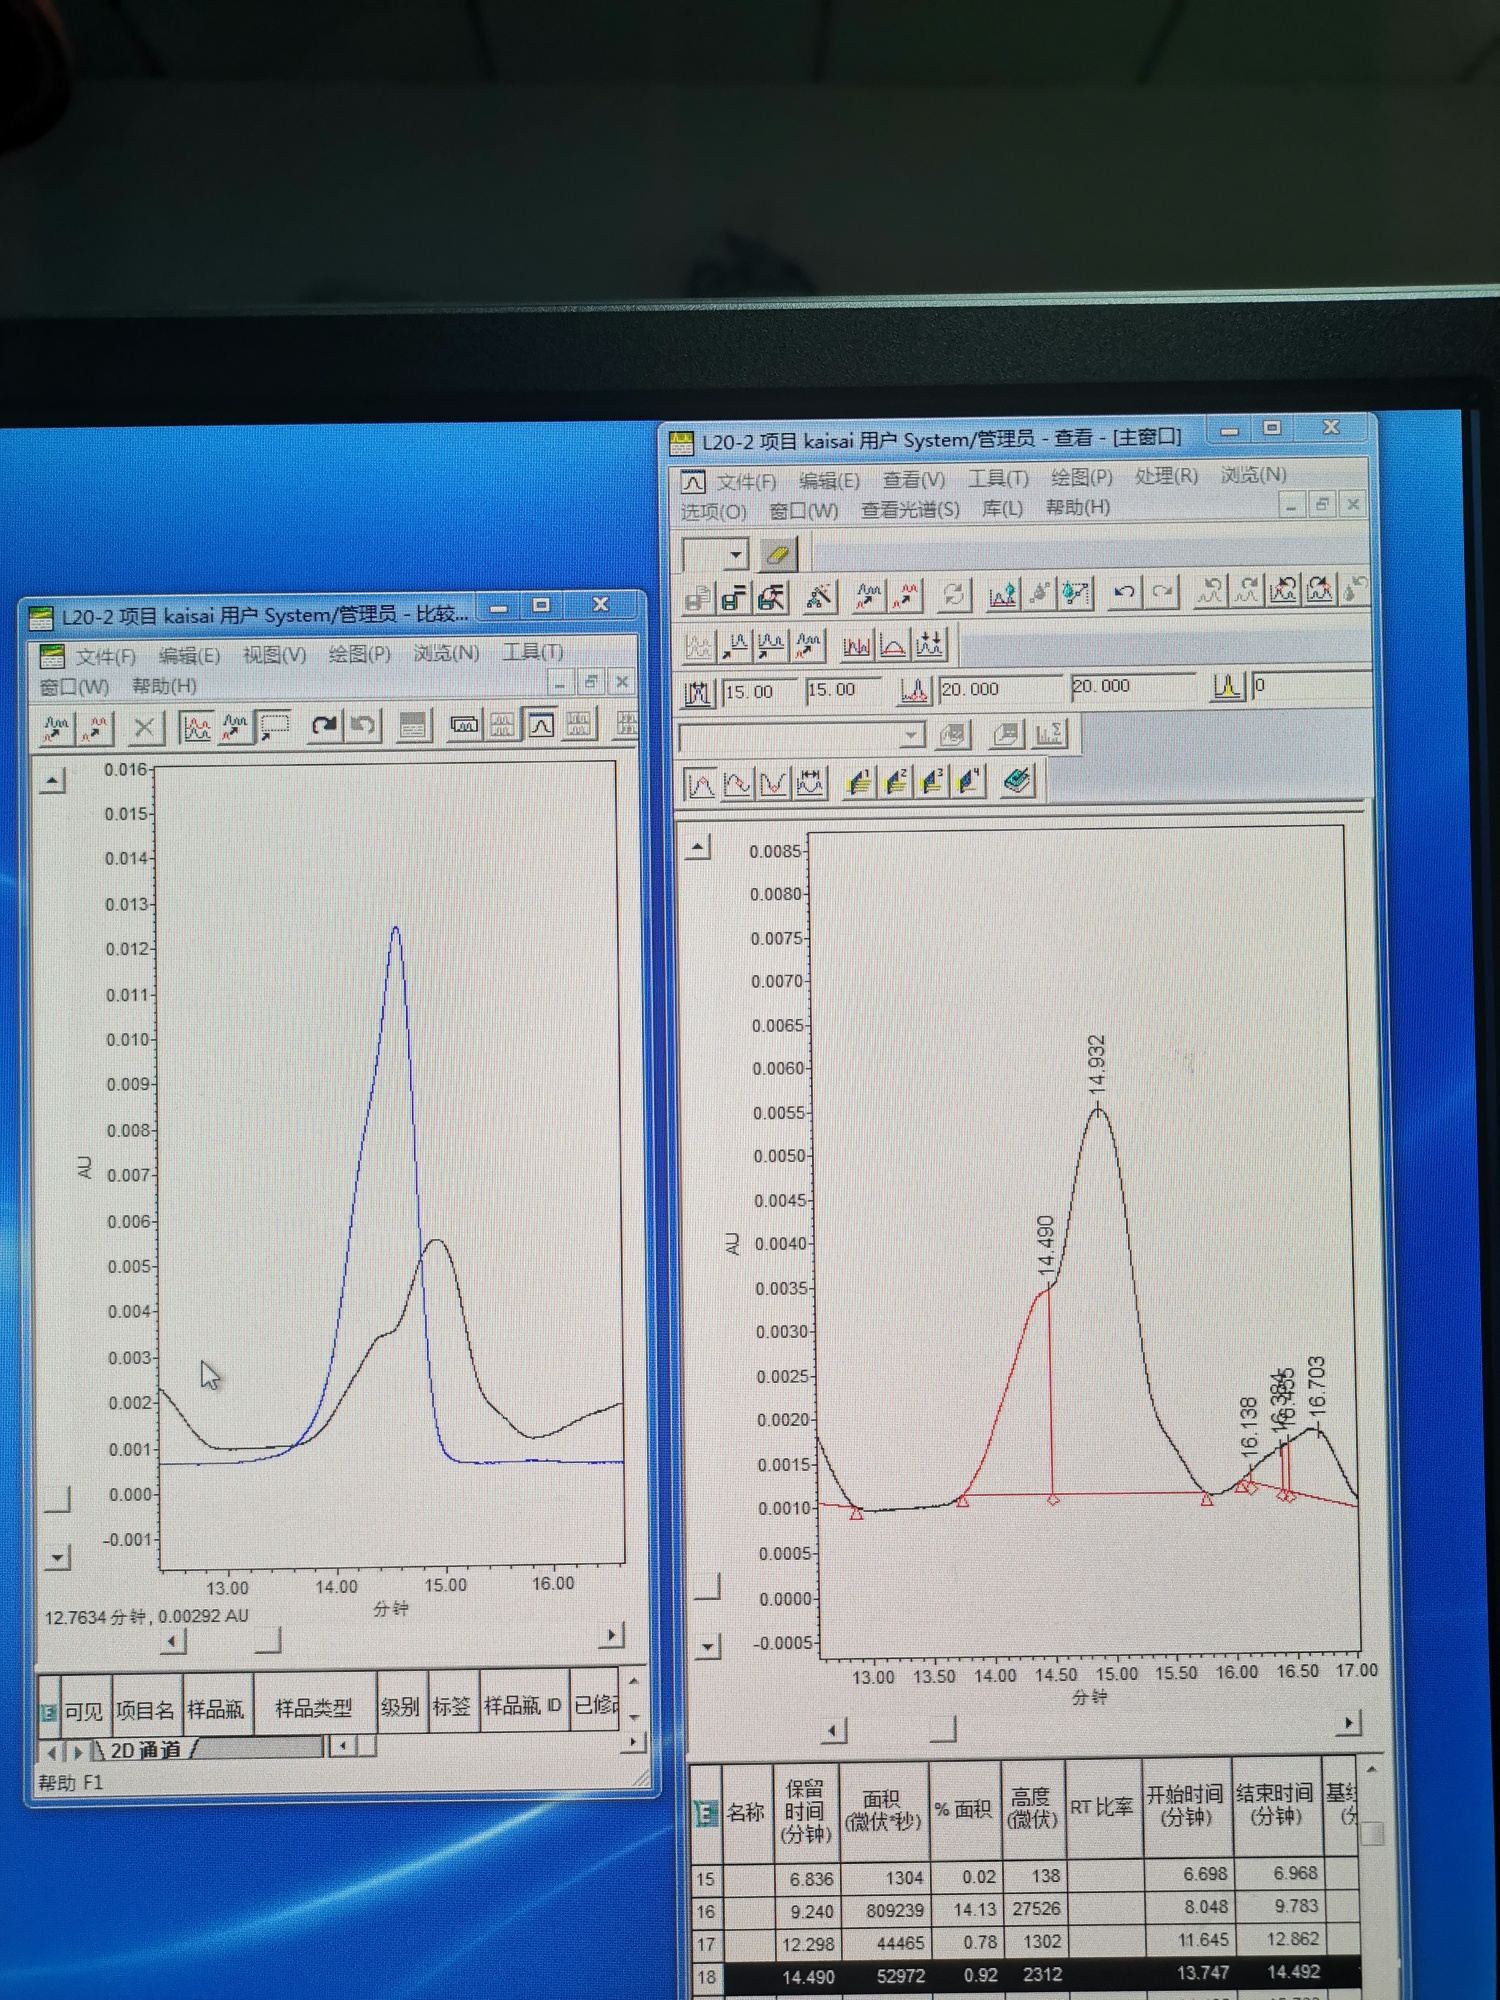
Task: Select peak row 16 with retention time 9.240
Action: [x=811, y=1911]
